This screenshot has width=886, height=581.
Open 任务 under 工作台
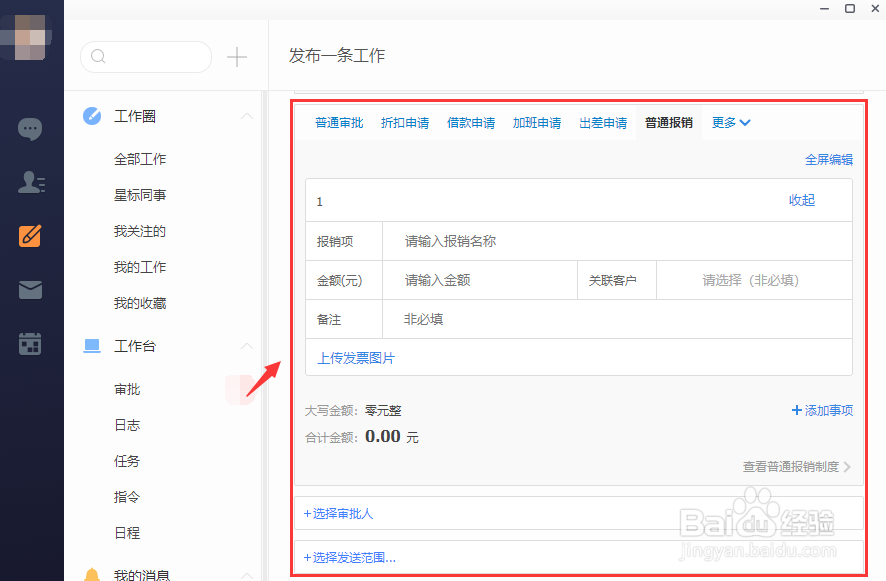pyautogui.click(x=127, y=461)
